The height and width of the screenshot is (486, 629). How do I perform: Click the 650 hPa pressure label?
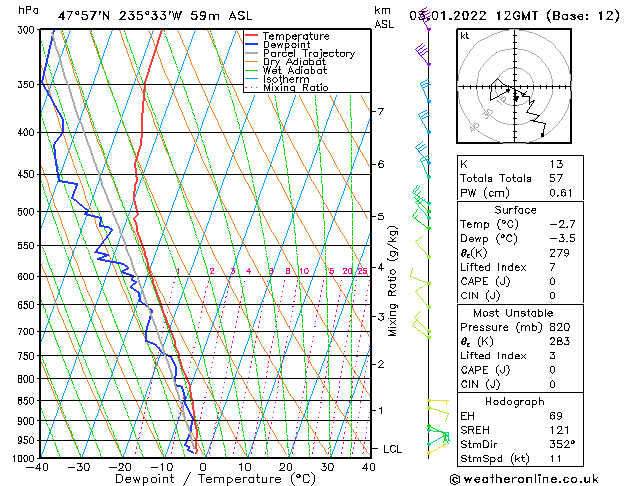point(28,305)
